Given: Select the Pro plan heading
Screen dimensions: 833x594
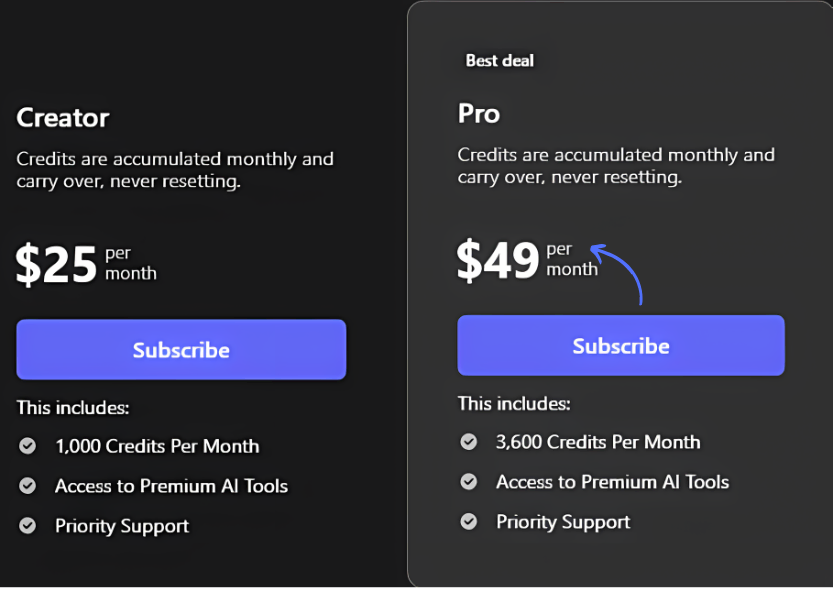Looking at the screenshot, I should (478, 114).
